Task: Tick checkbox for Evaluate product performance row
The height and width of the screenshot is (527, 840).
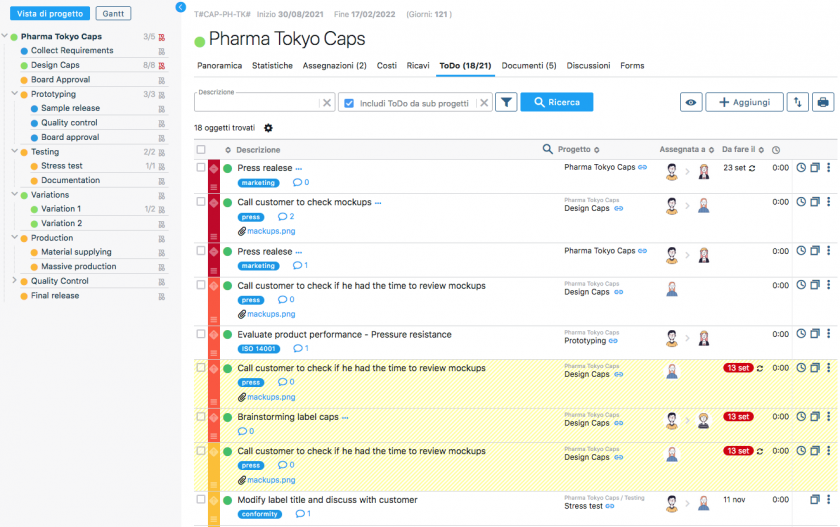Action: pyautogui.click(x=201, y=334)
